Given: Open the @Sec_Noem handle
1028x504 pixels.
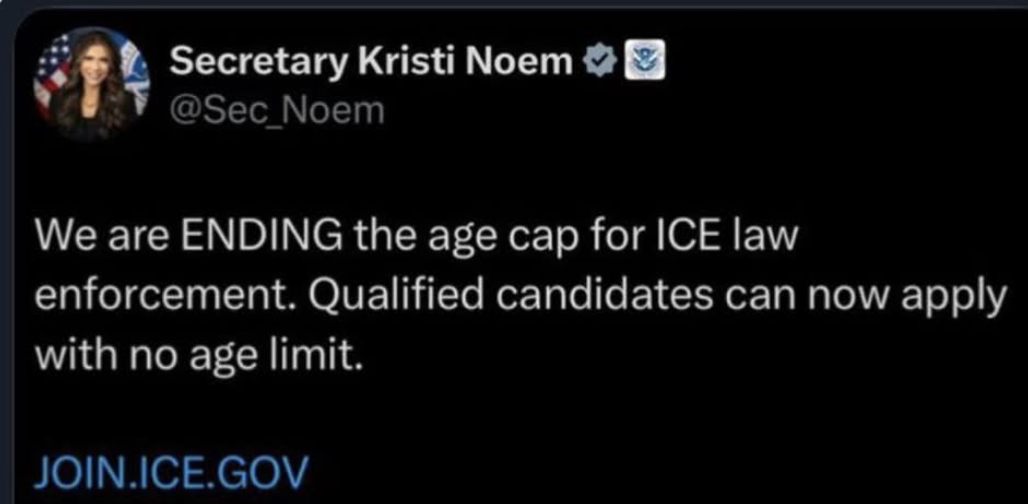Looking at the screenshot, I should [277, 110].
